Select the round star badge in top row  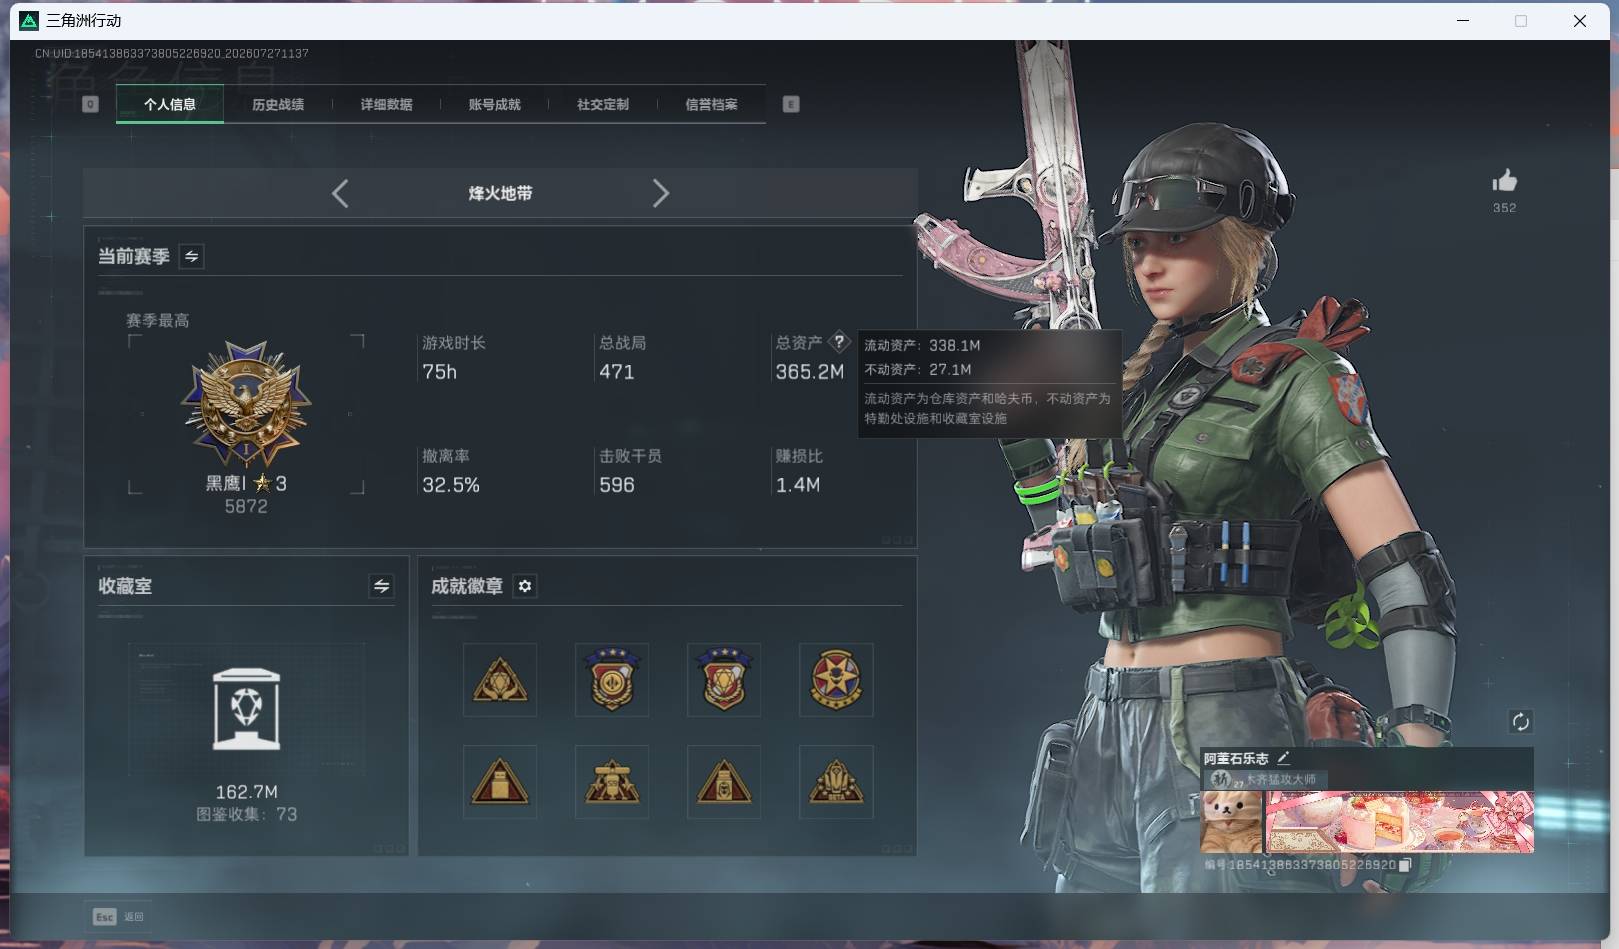coord(836,680)
